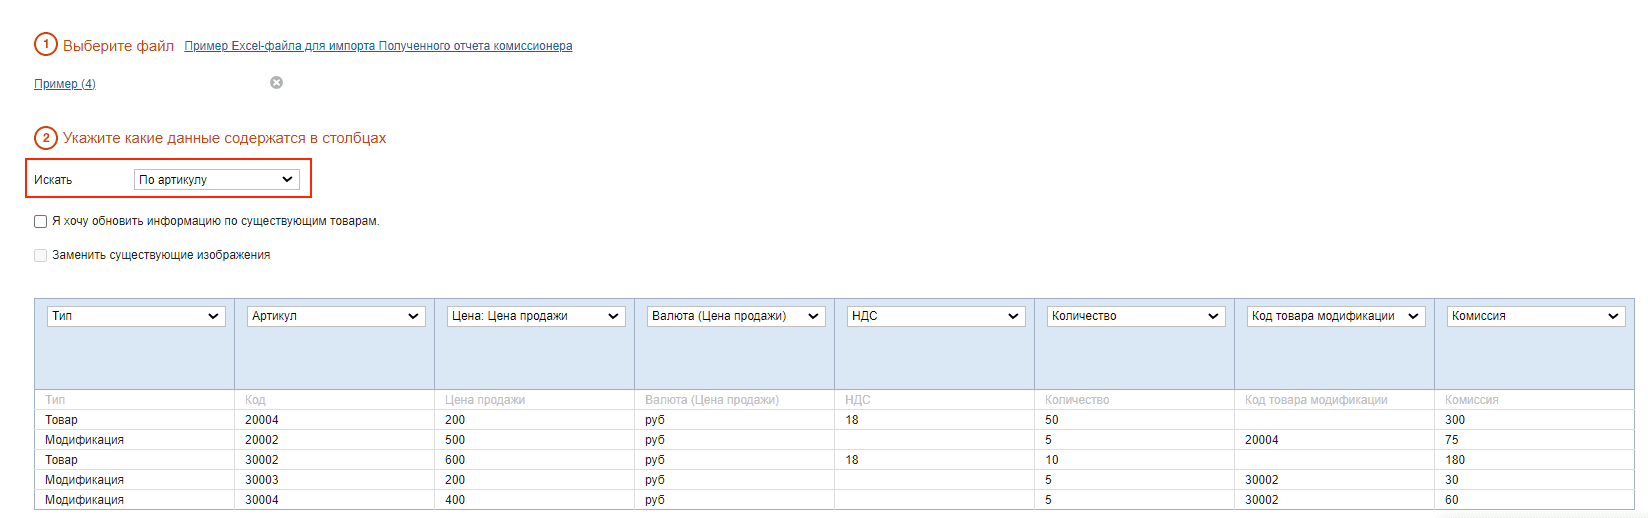The image size is (1648, 518).
Task: Open the Excel example file link
Action: tap(378, 46)
